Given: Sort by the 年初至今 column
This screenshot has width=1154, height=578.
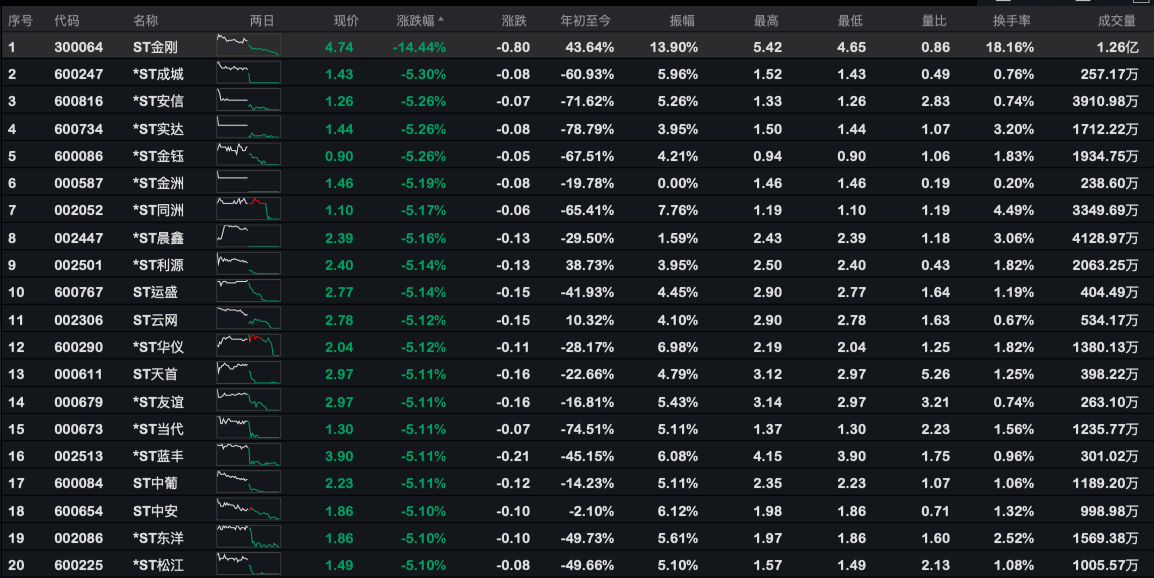Looking at the screenshot, I should click(588, 20).
